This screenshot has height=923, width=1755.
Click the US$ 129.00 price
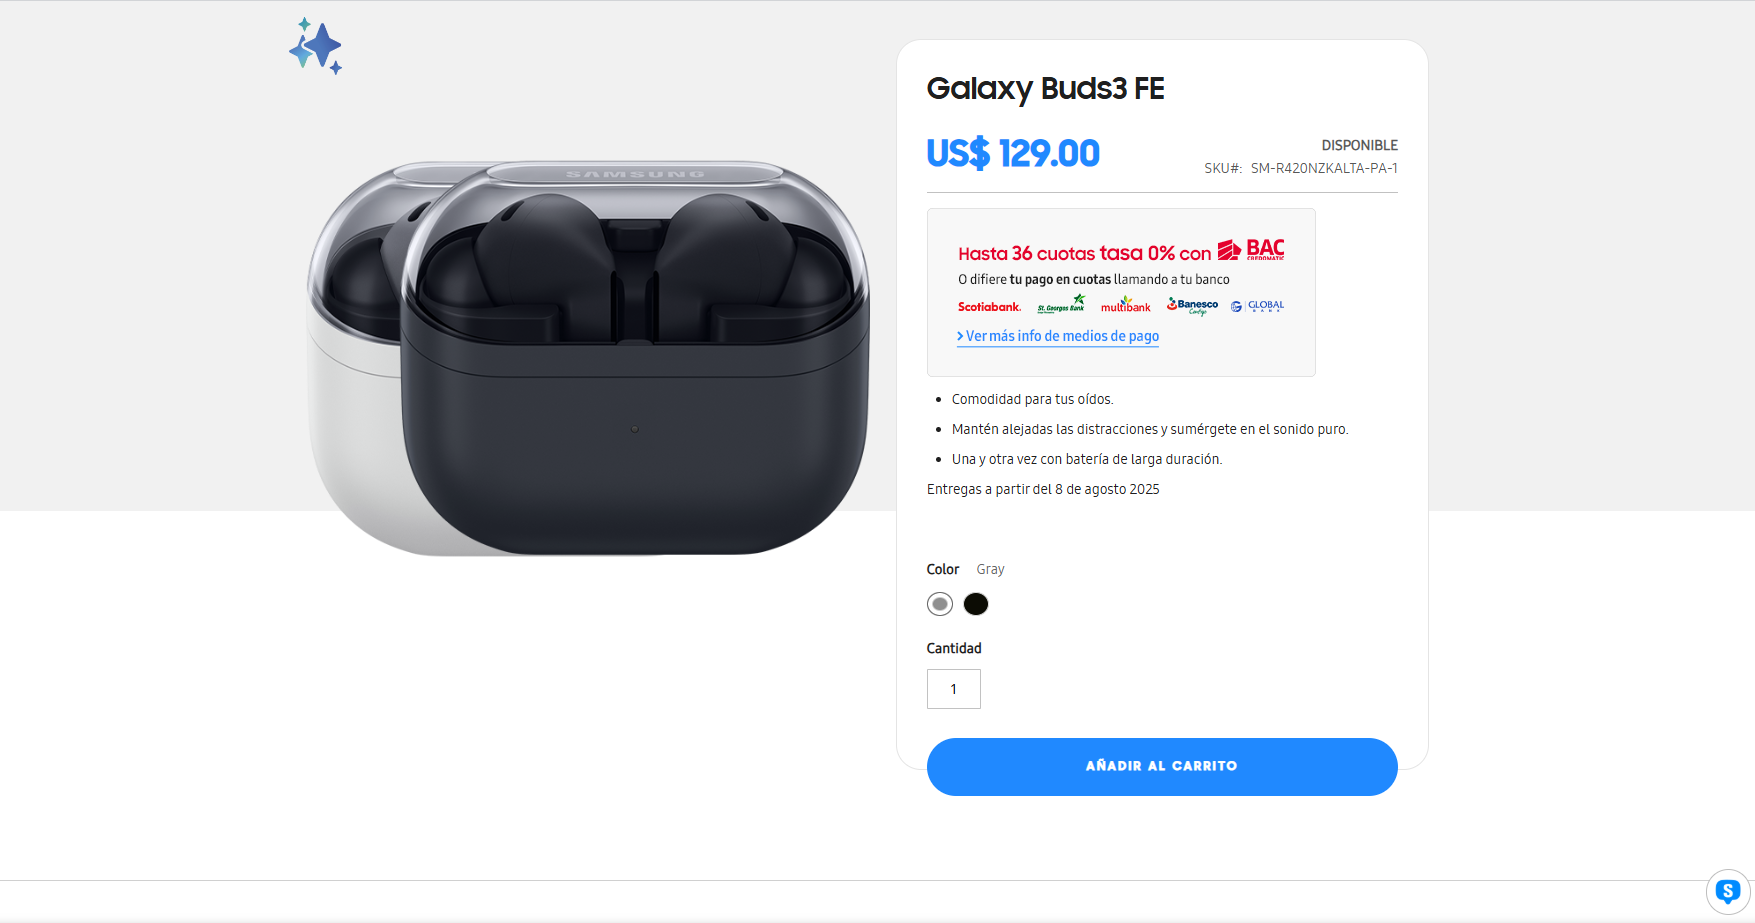pyautogui.click(x=1012, y=153)
